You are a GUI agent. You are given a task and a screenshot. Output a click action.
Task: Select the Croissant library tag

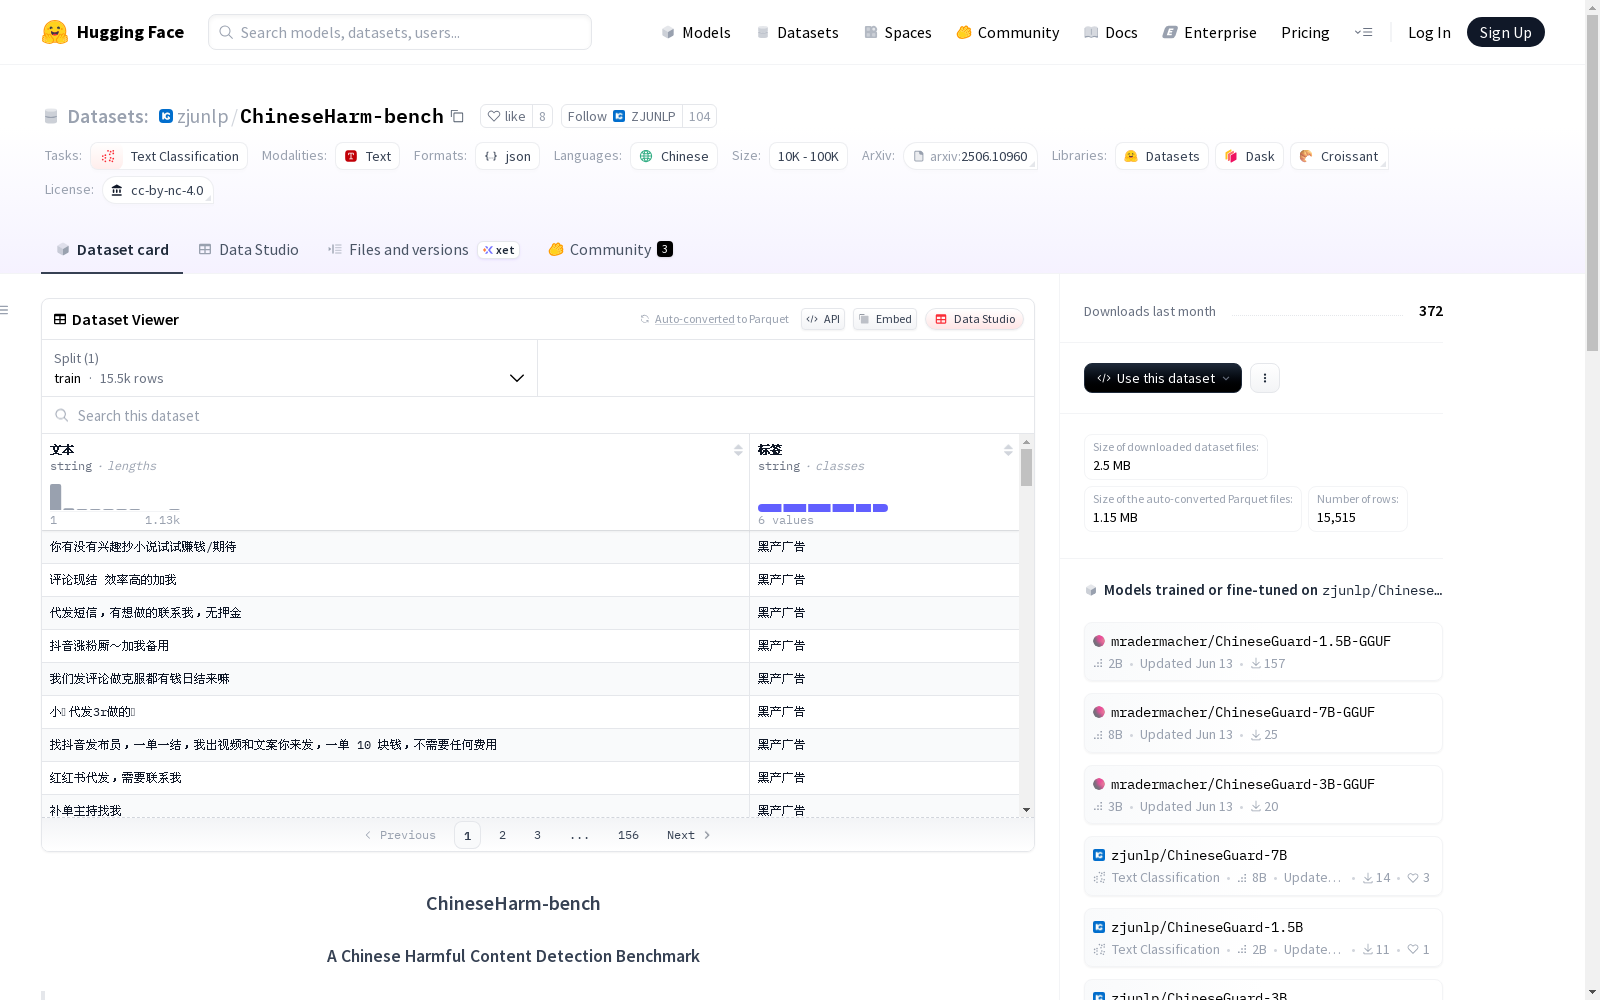[1339, 156]
